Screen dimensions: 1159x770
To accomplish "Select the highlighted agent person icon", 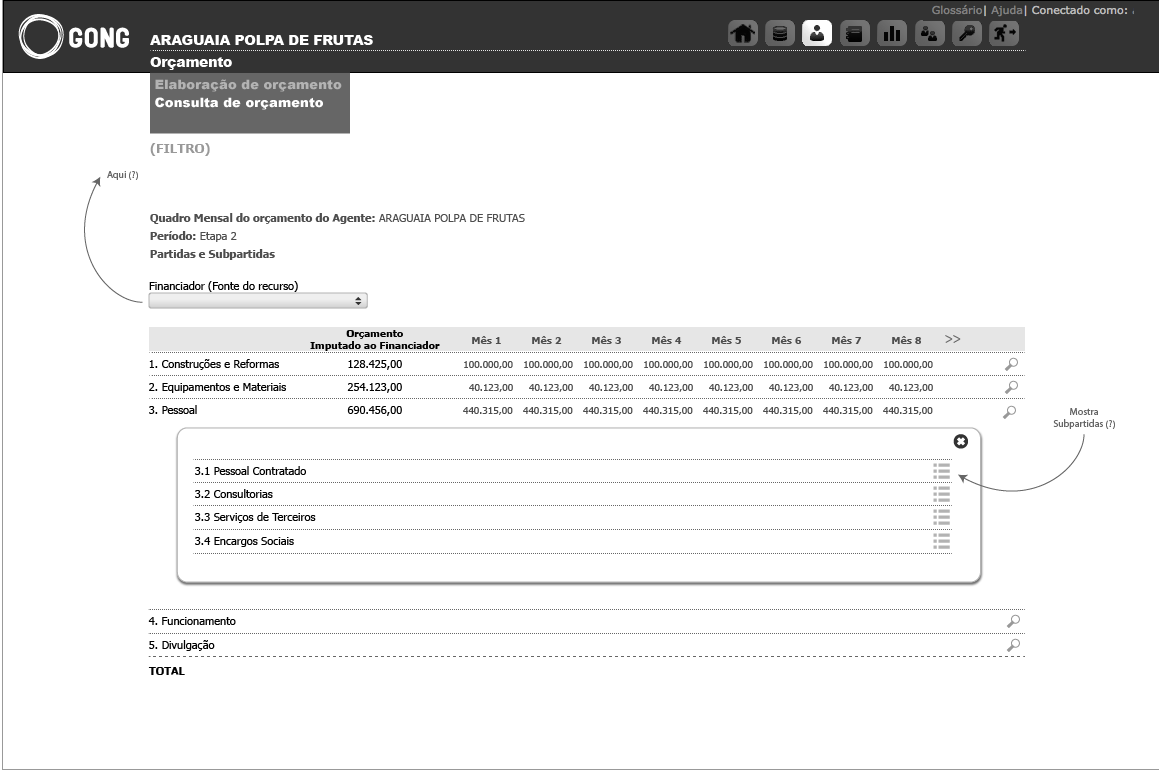I will 817,33.
